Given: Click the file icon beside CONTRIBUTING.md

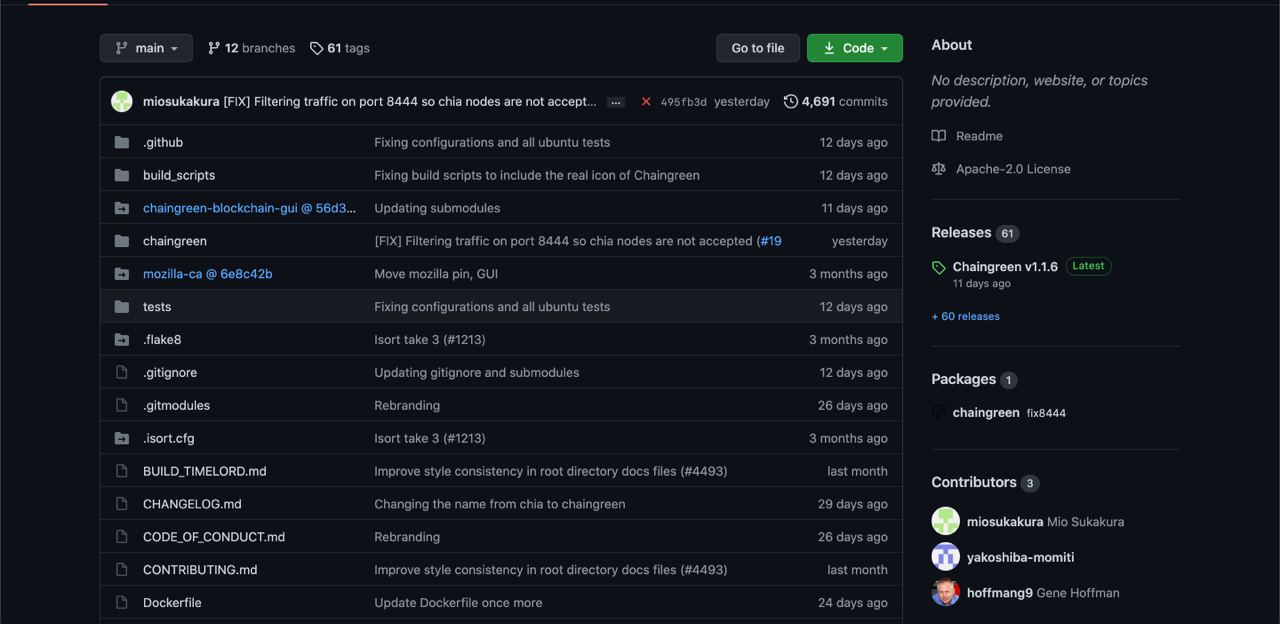Looking at the screenshot, I should pyautogui.click(x=122, y=570).
